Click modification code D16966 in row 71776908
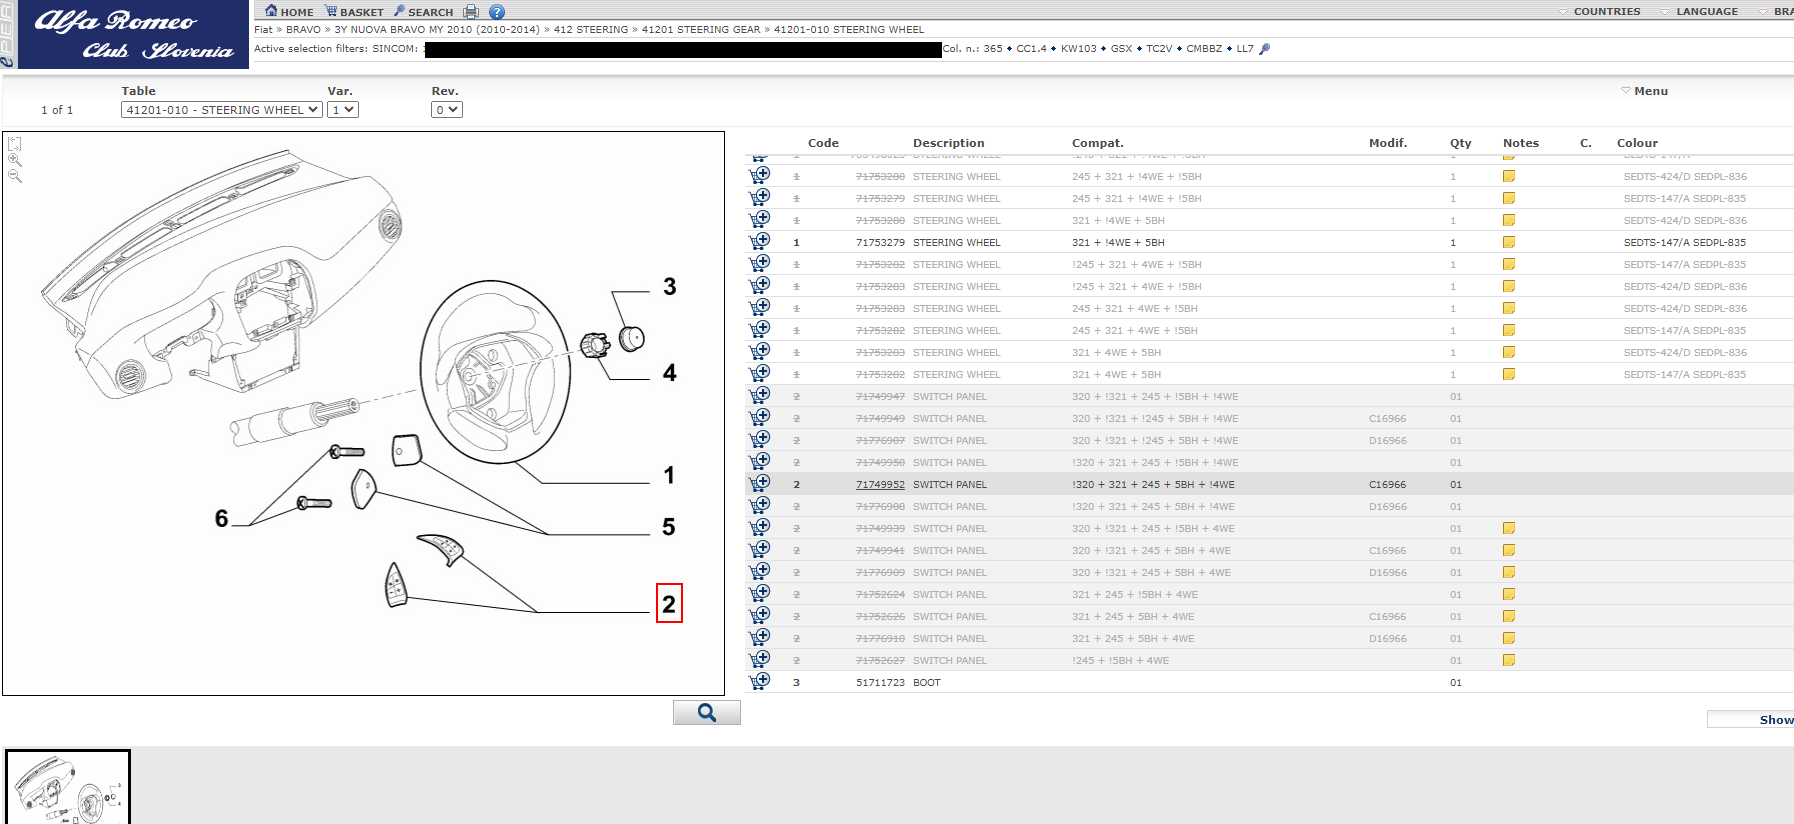The width and height of the screenshot is (1794, 824). (x=1387, y=506)
